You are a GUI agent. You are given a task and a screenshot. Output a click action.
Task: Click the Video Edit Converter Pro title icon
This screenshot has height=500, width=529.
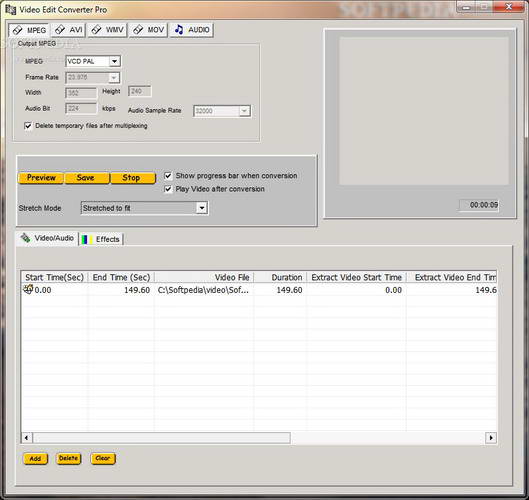[x=10, y=9]
